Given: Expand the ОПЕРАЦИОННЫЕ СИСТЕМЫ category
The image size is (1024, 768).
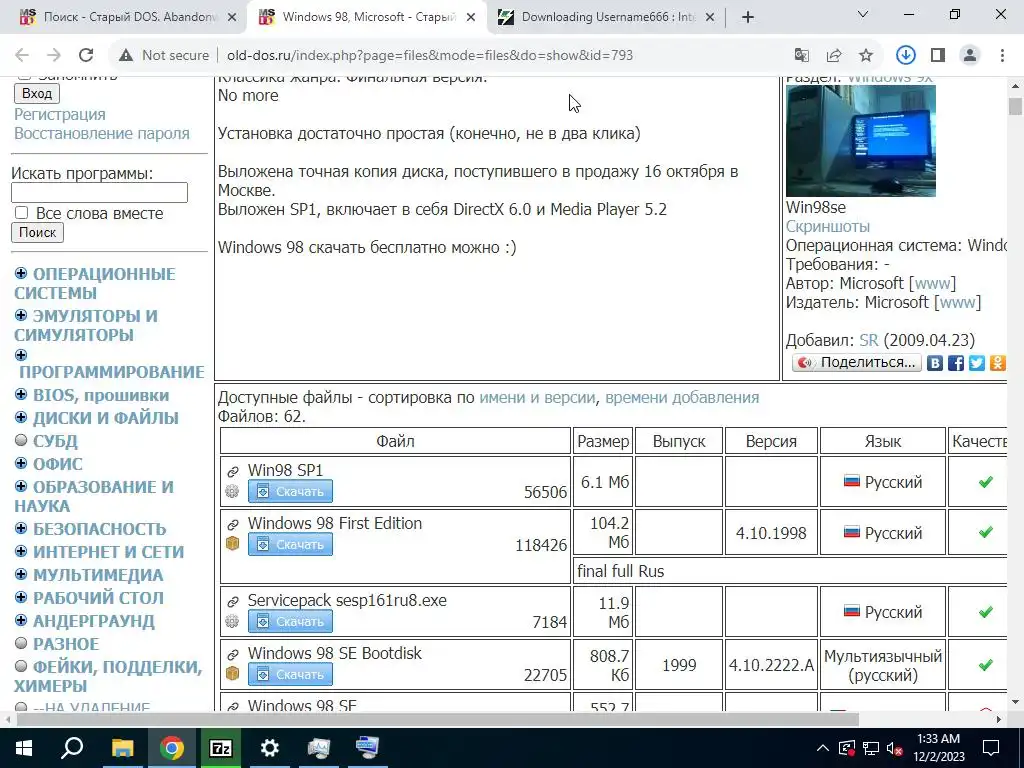Looking at the screenshot, I should pyautogui.click(x=21, y=273).
